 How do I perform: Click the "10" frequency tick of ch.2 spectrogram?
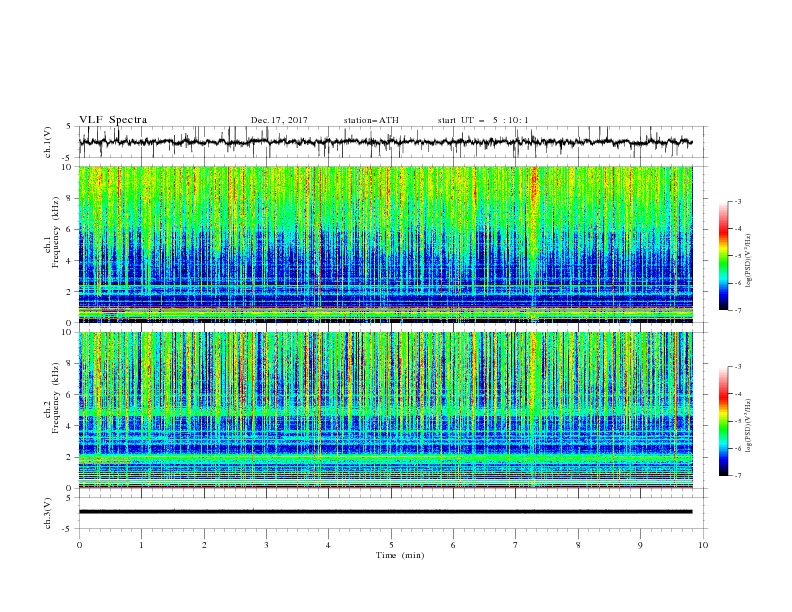(68, 332)
